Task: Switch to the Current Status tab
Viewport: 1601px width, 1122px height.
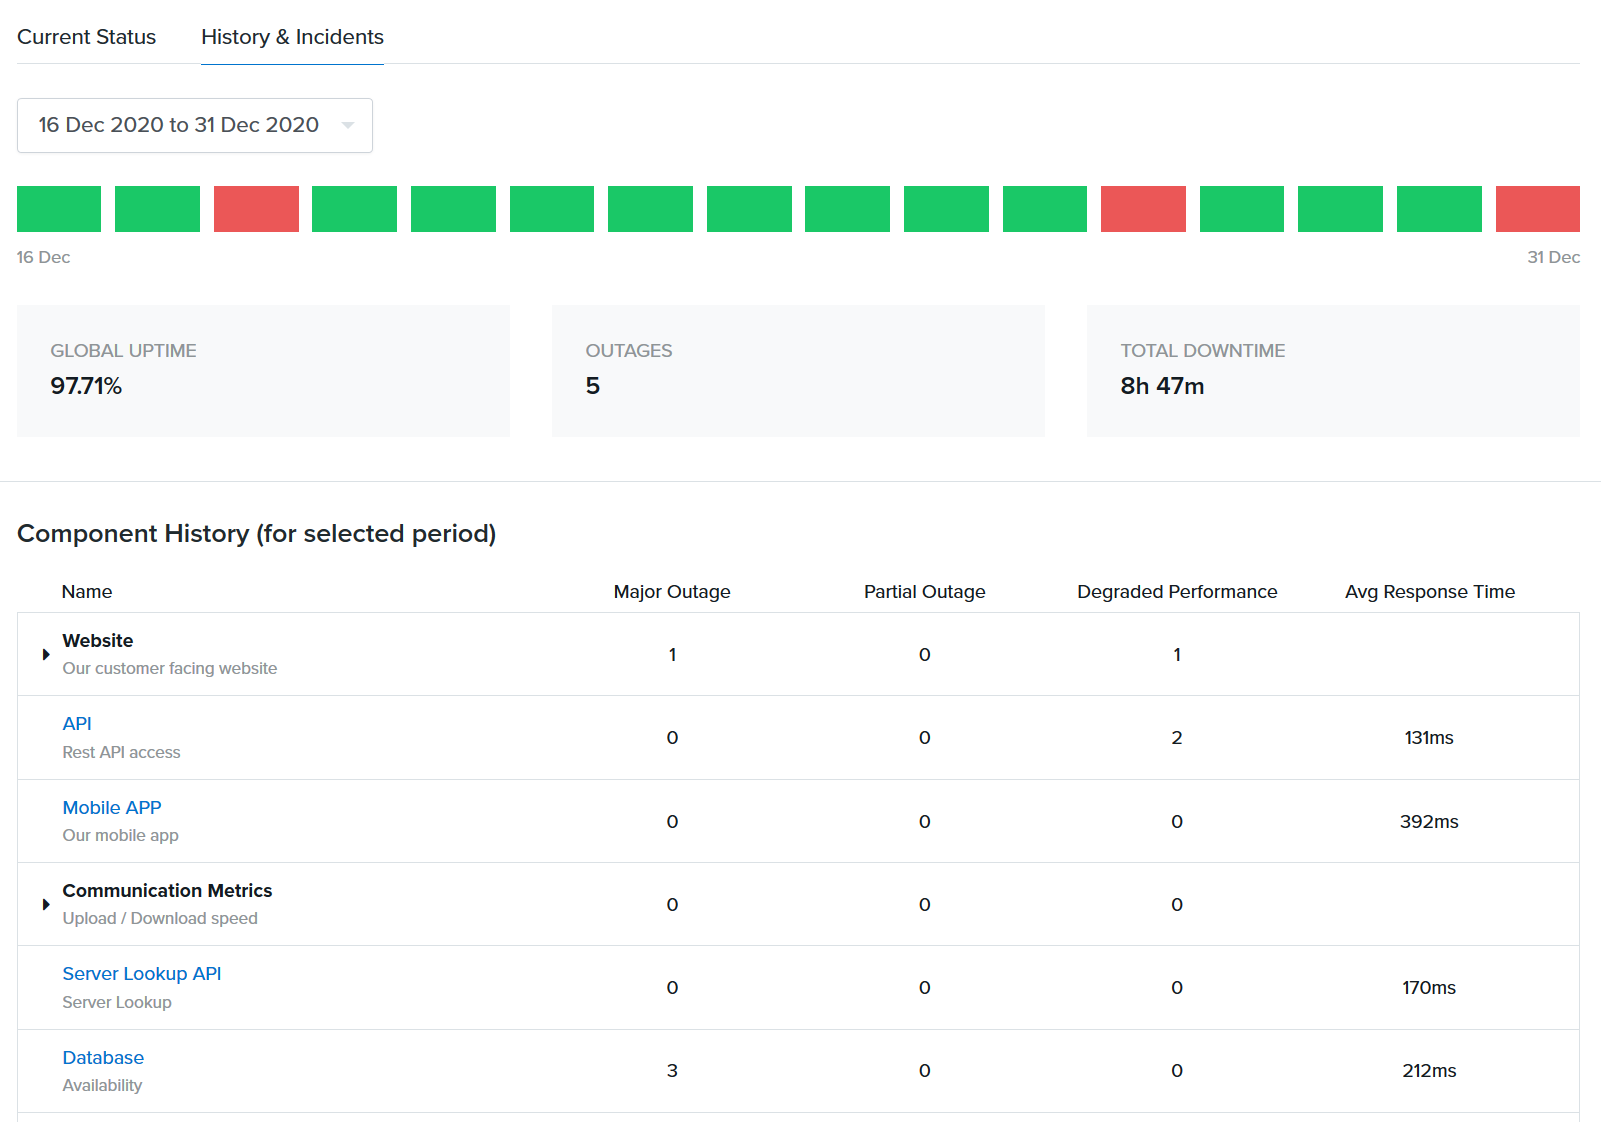Action: [86, 37]
